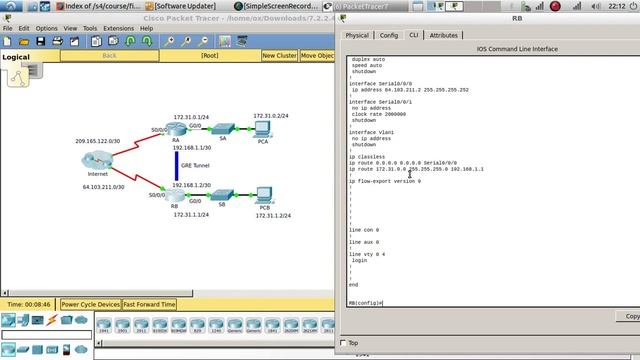Open the PCB computer device
The image size is (640, 360).
pyautogui.click(x=264, y=195)
